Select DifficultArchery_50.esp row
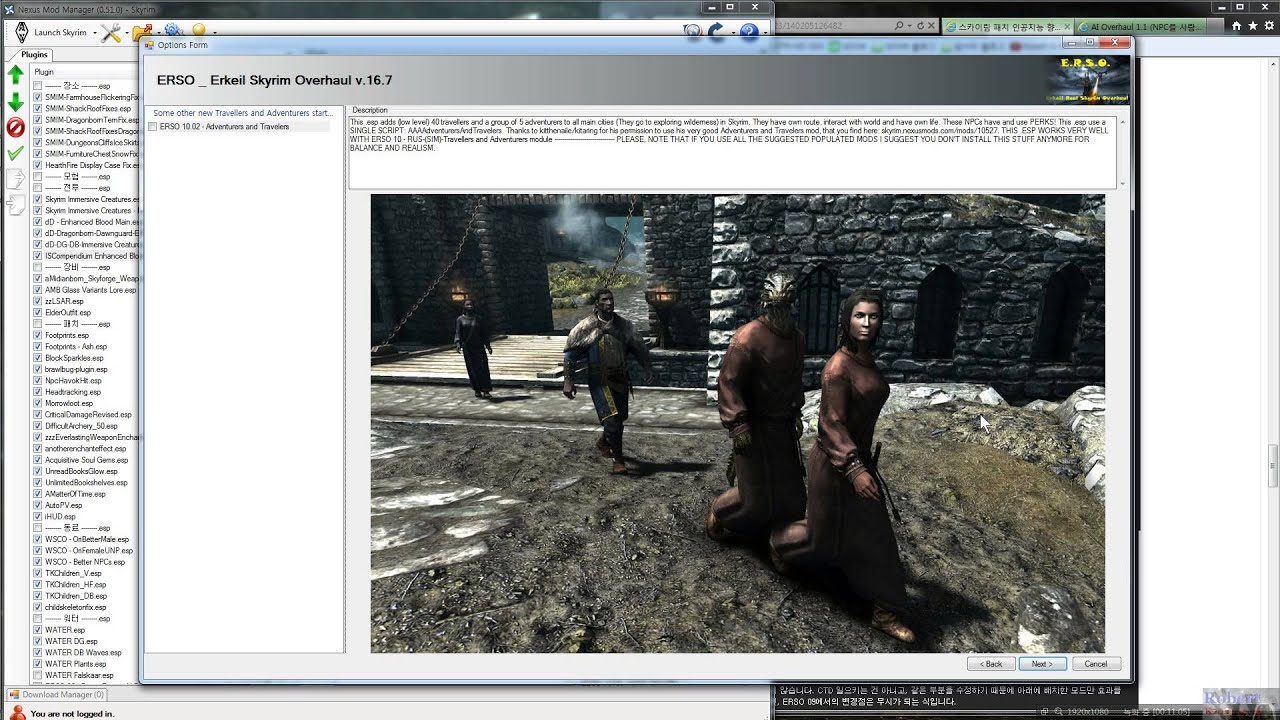1280x720 pixels. click(x=81, y=426)
